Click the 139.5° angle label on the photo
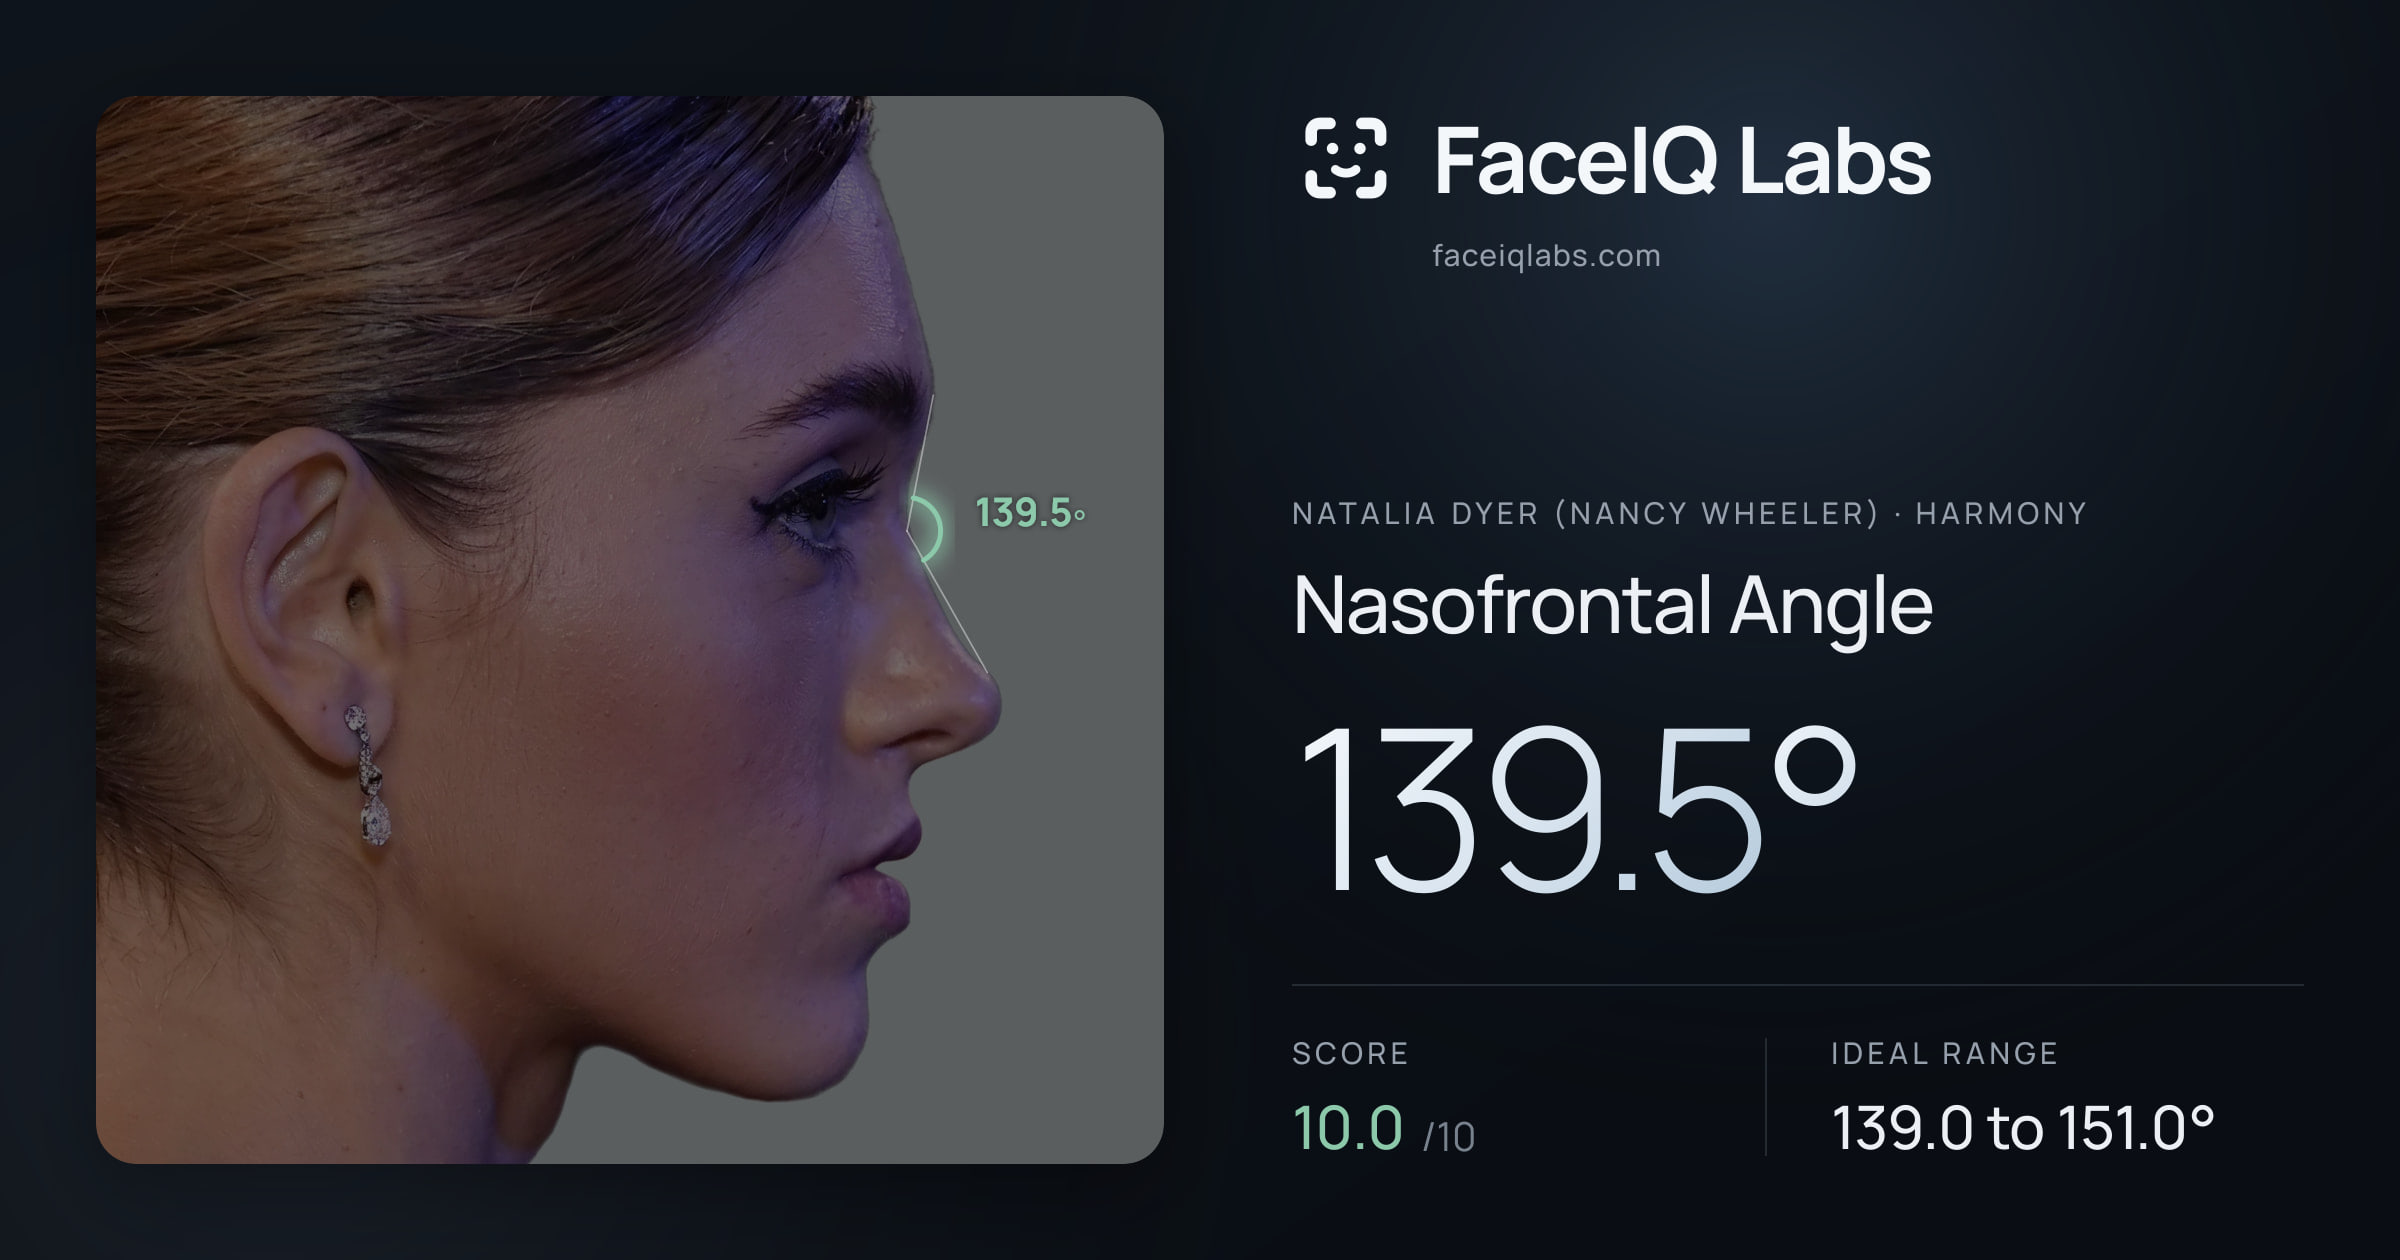The width and height of the screenshot is (2400, 1260). coord(1030,513)
